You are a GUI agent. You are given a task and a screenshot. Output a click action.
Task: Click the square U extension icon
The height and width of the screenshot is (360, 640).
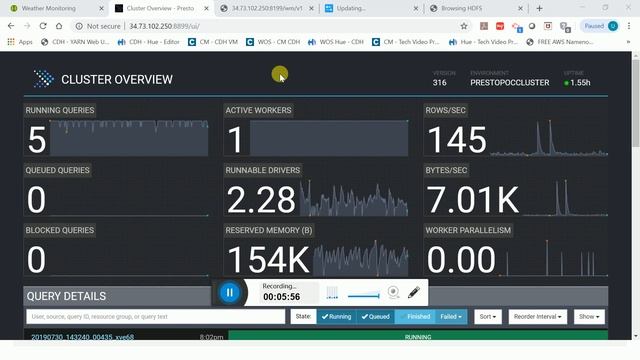(548, 26)
